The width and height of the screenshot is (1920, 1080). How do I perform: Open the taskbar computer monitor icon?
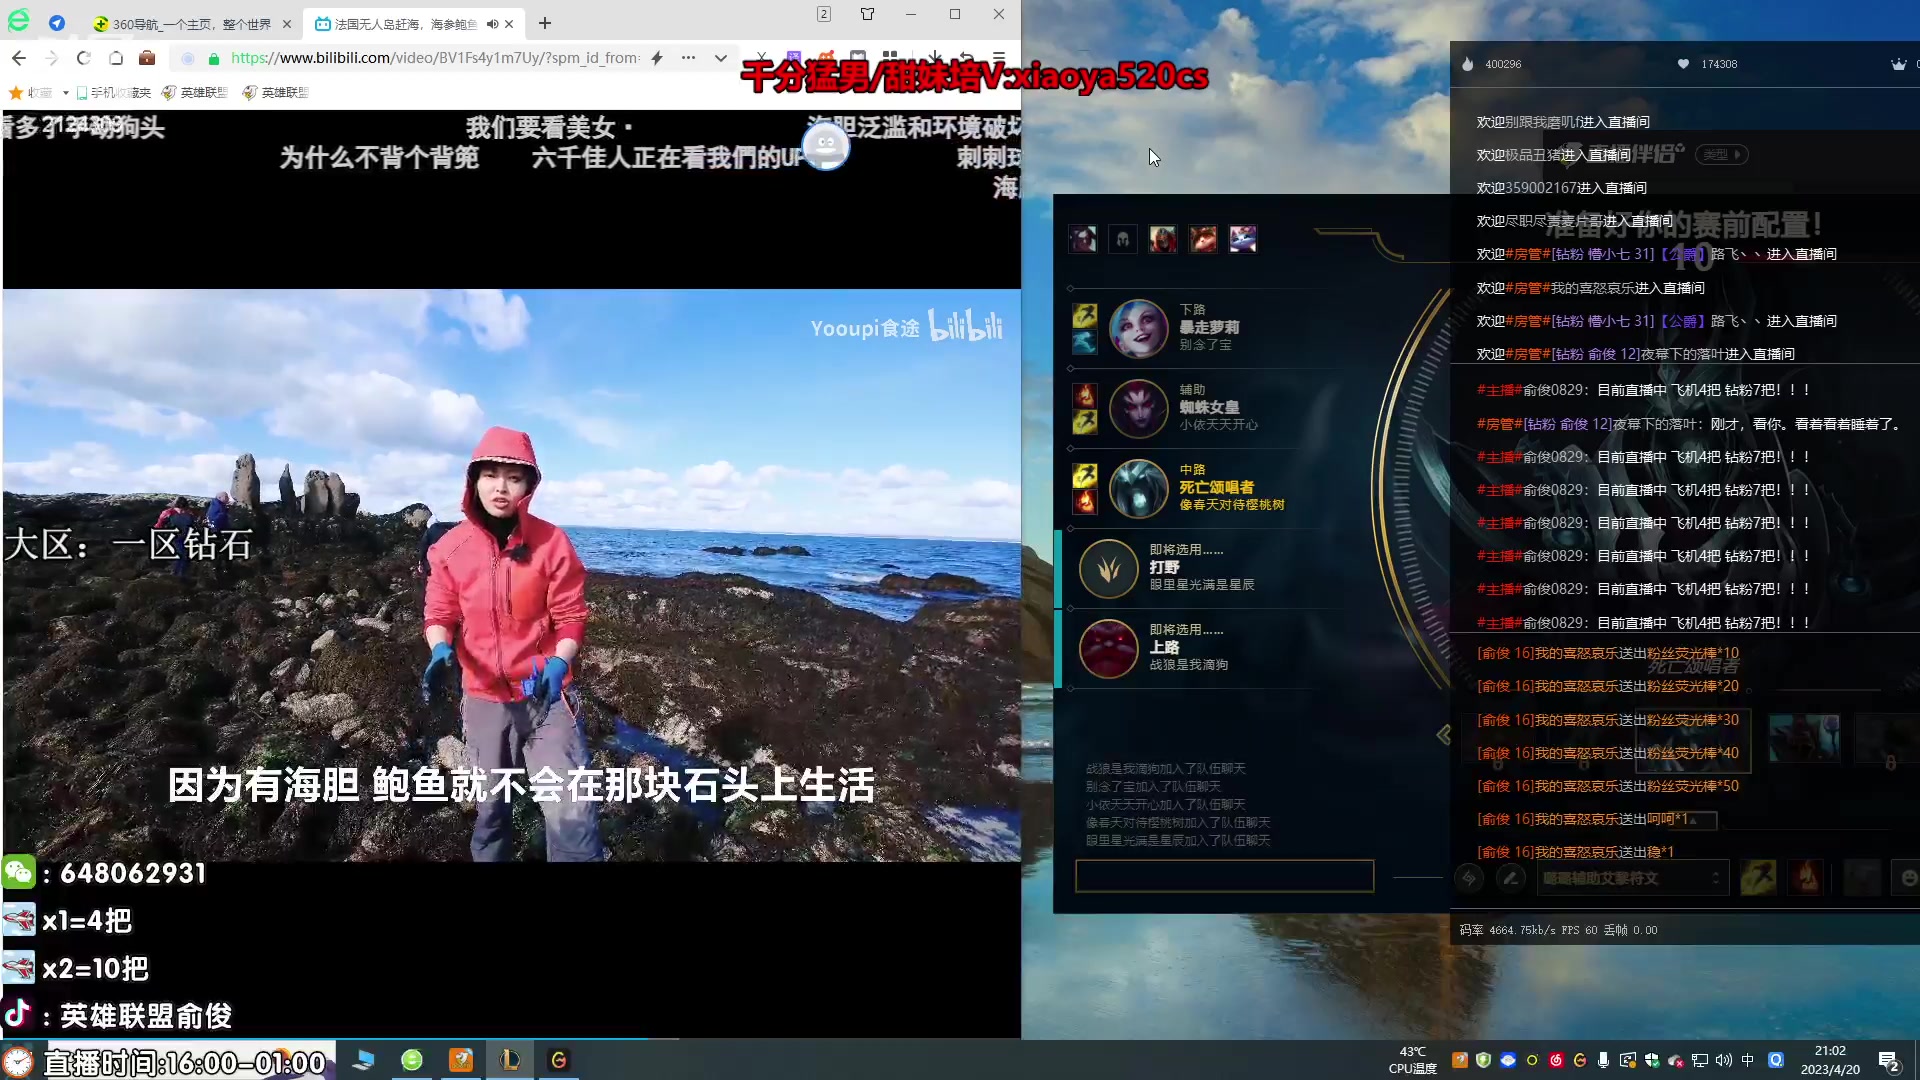pyautogui.click(x=363, y=1060)
